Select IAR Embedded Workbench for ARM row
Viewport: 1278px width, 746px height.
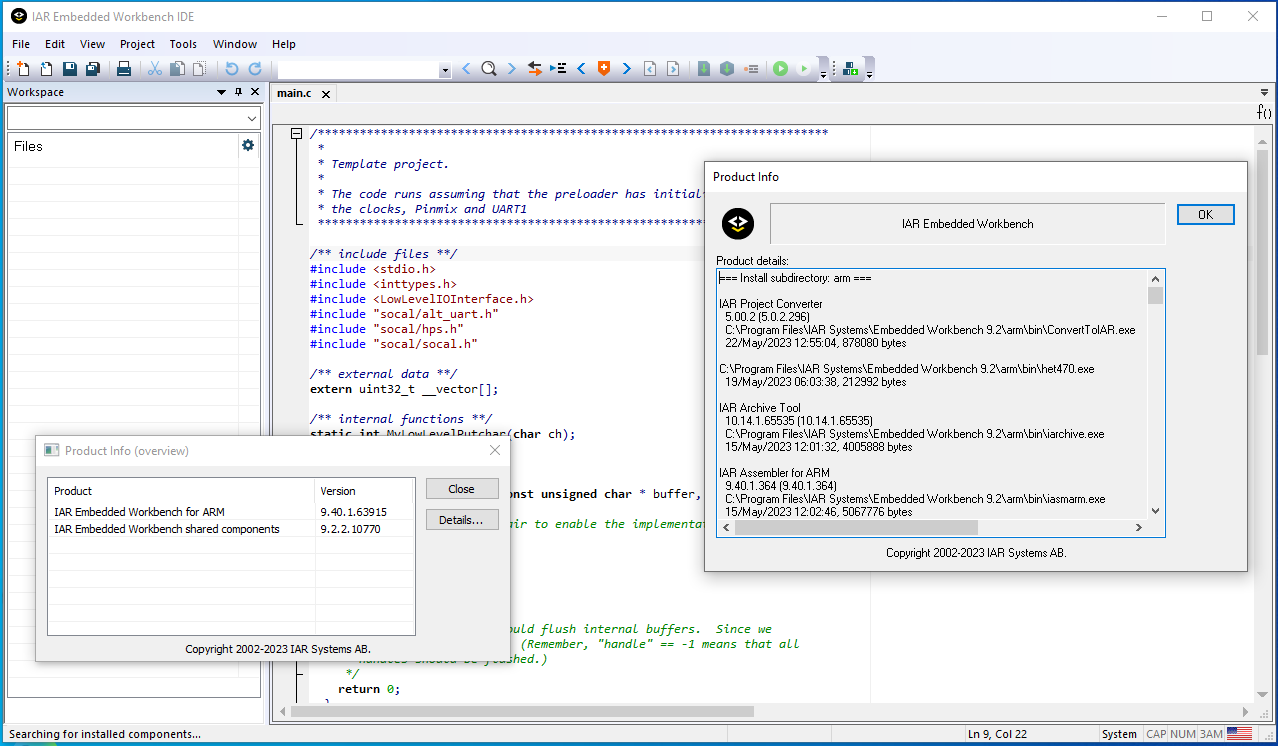[231, 512]
